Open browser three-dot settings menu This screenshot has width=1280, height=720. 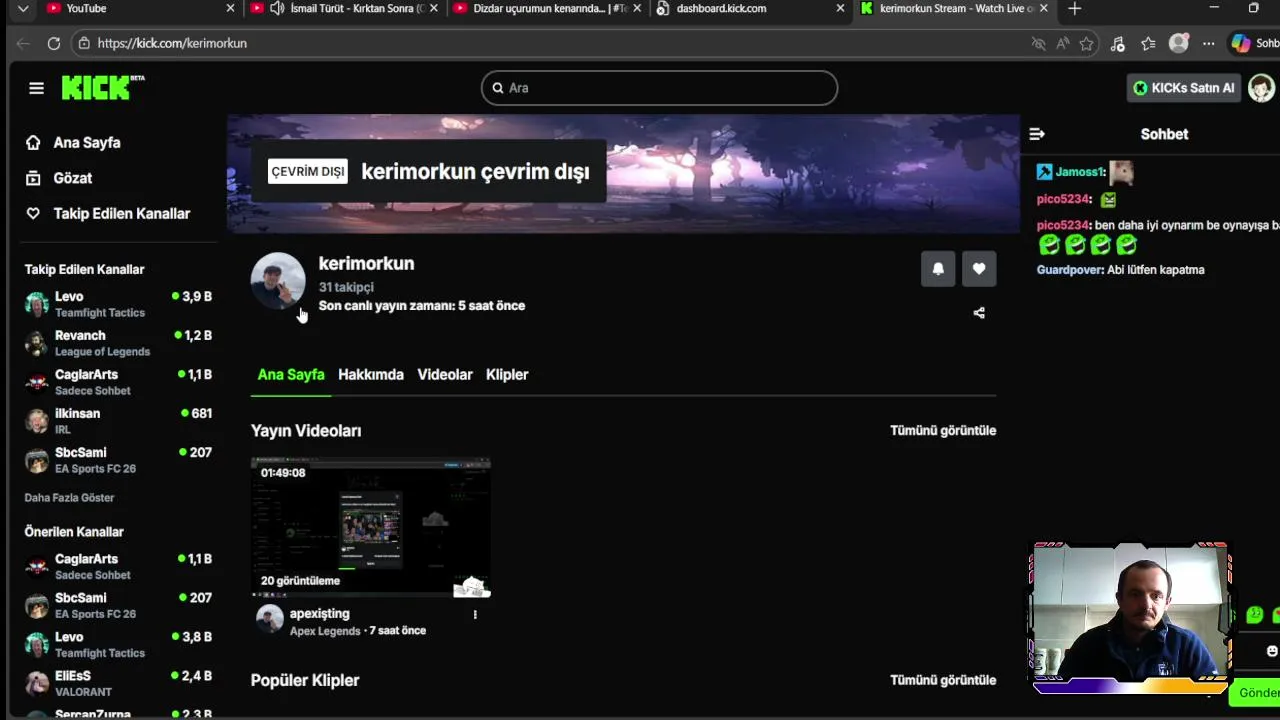click(1209, 43)
